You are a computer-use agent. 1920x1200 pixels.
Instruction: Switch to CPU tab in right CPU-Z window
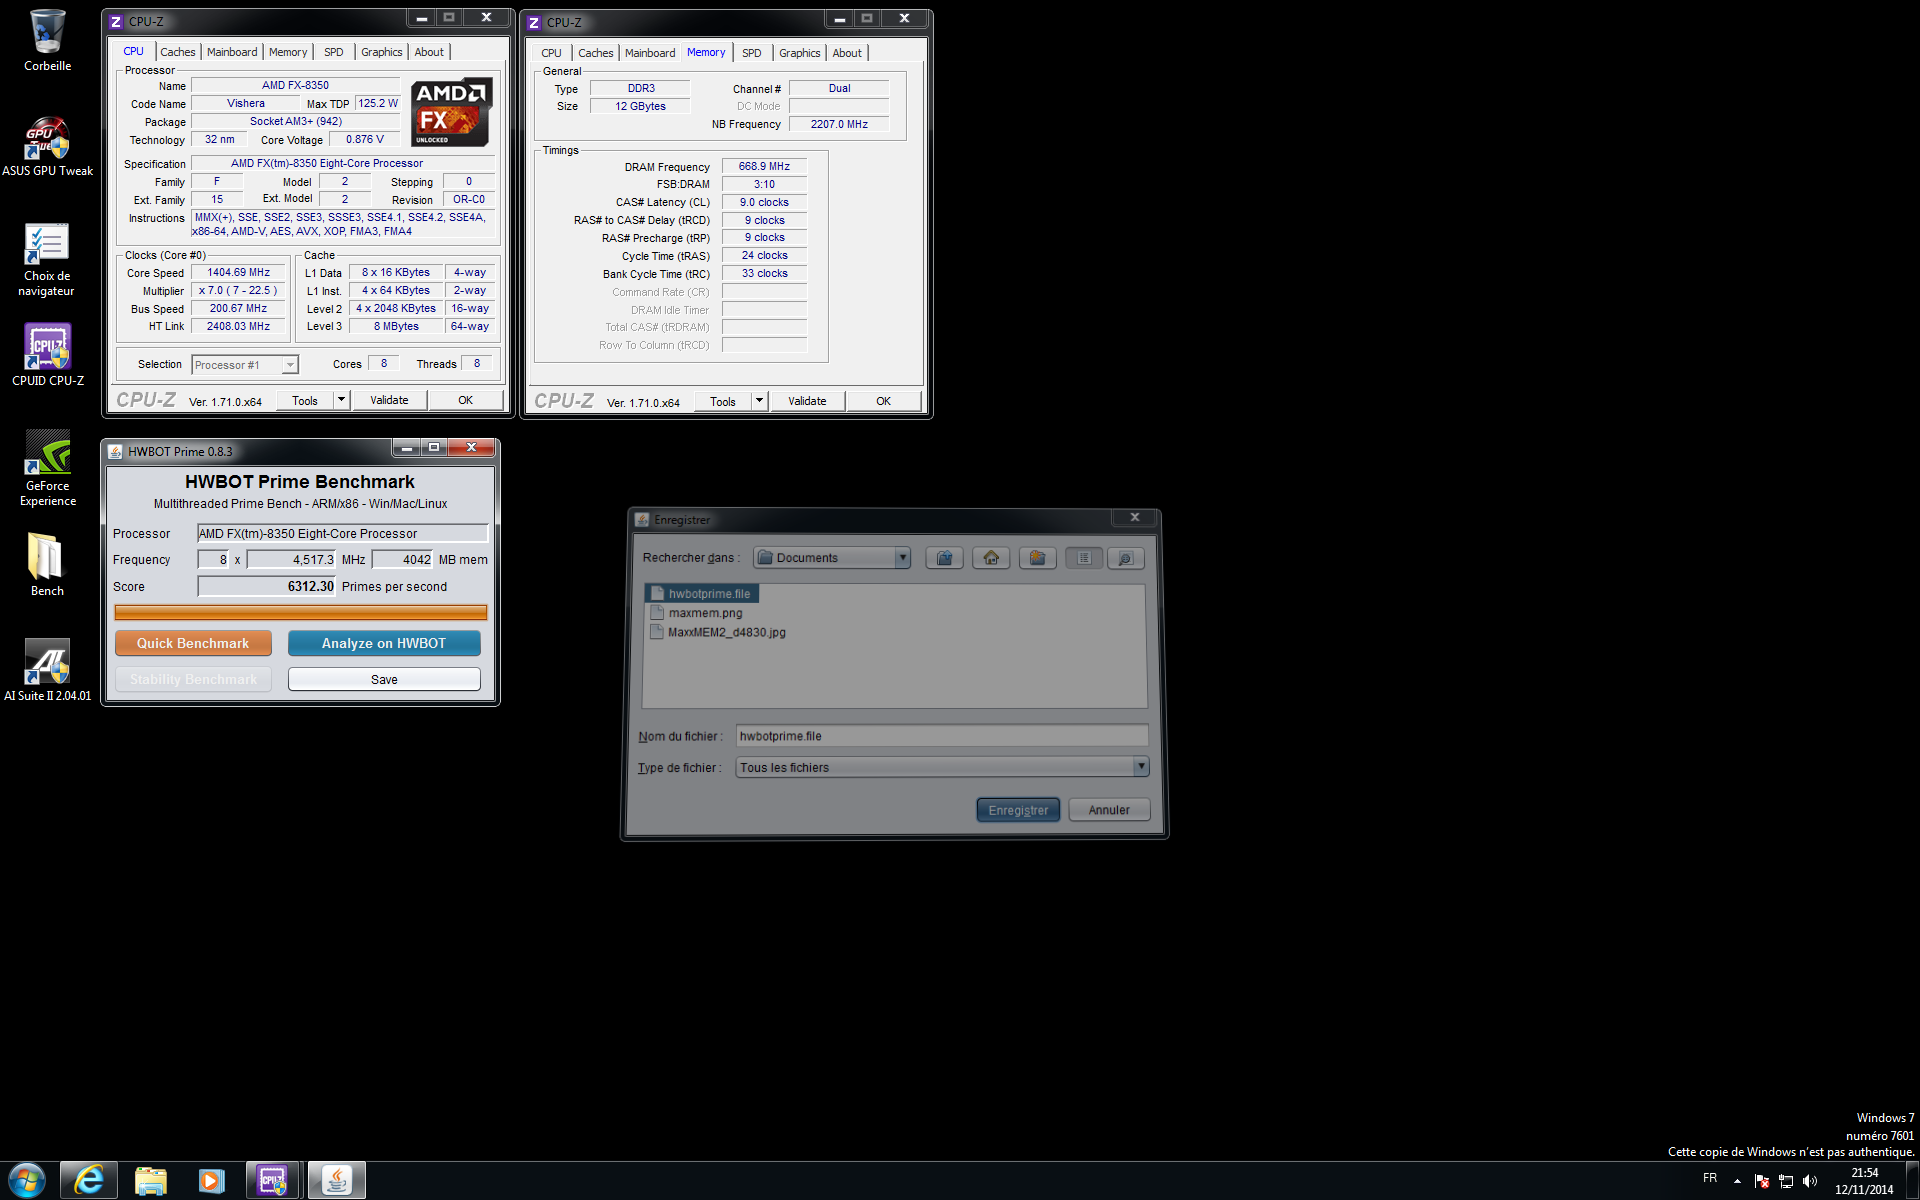tap(551, 53)
